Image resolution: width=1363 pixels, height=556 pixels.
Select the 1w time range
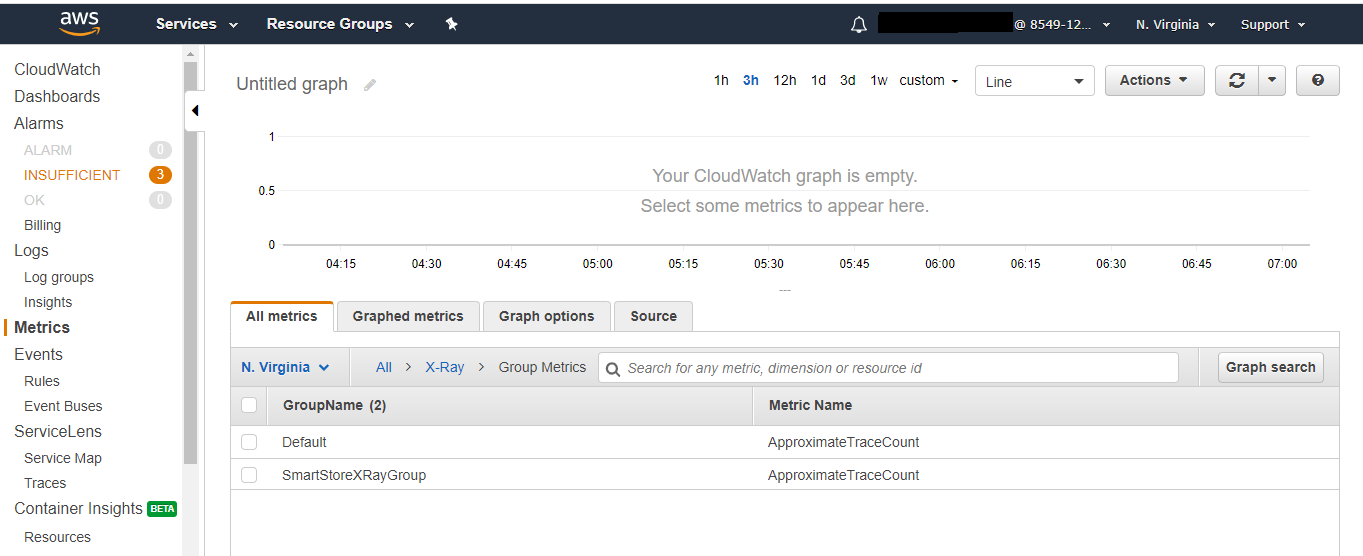(878, 80)
